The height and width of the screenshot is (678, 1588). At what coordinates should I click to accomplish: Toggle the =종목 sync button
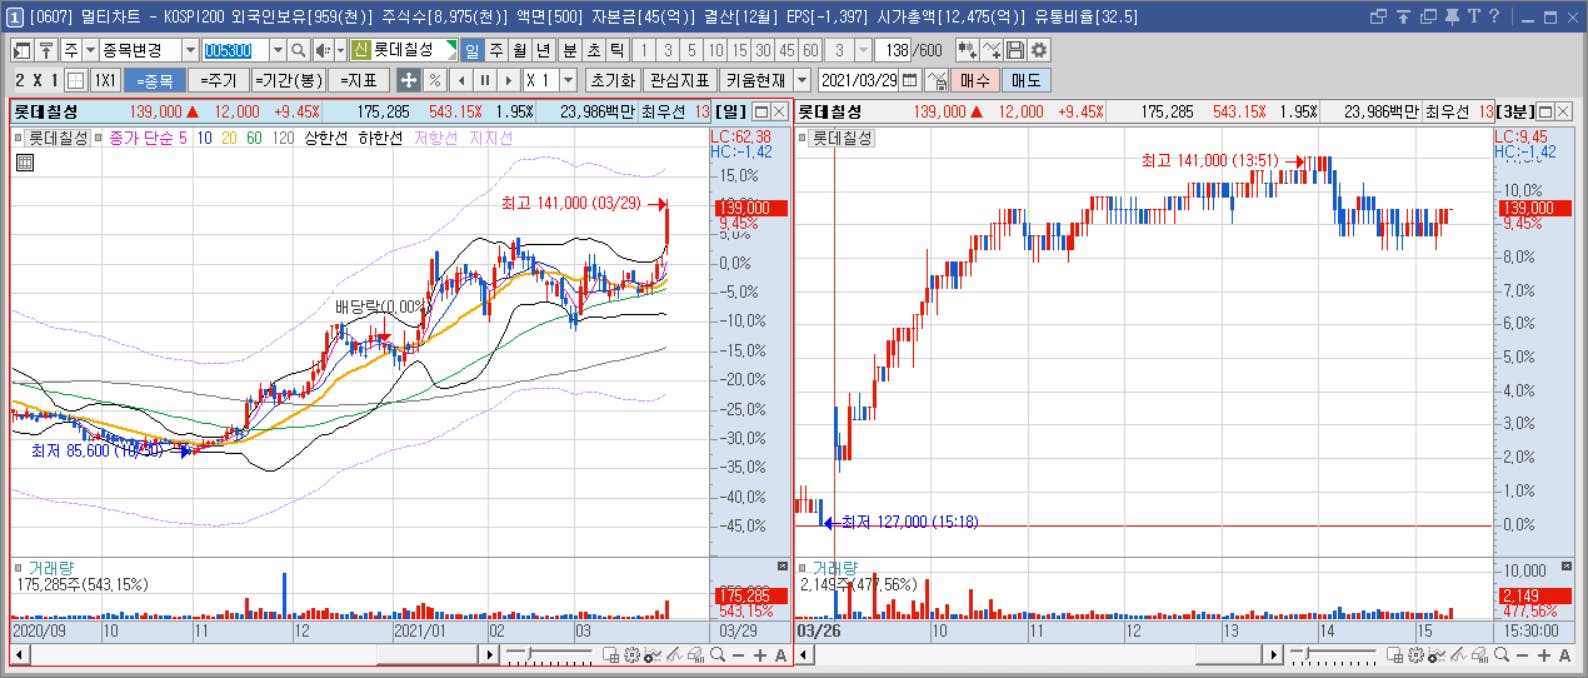[x=155, y=80]
